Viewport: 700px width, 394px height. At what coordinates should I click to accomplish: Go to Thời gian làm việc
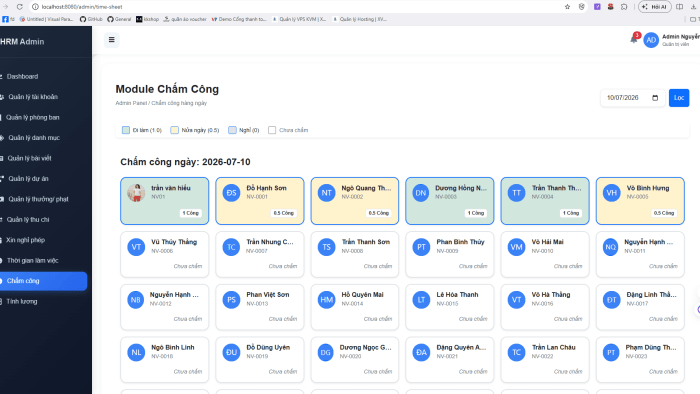pos(32,261)
